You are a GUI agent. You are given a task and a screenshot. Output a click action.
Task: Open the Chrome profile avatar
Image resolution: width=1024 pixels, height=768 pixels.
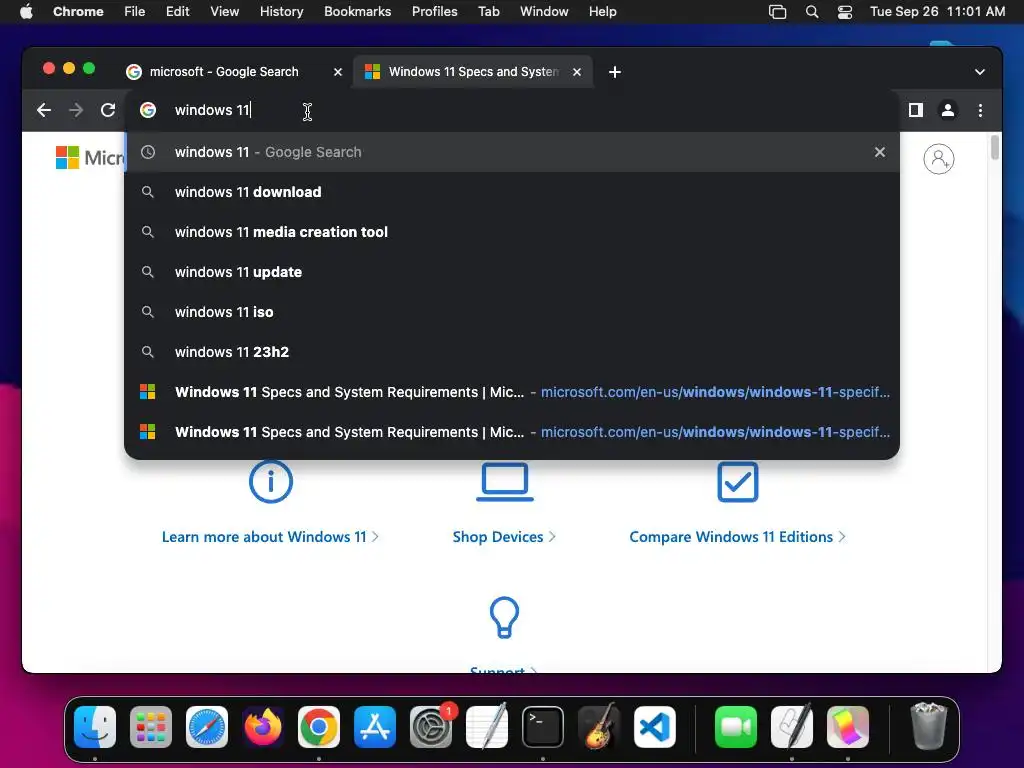pos(948,110)
